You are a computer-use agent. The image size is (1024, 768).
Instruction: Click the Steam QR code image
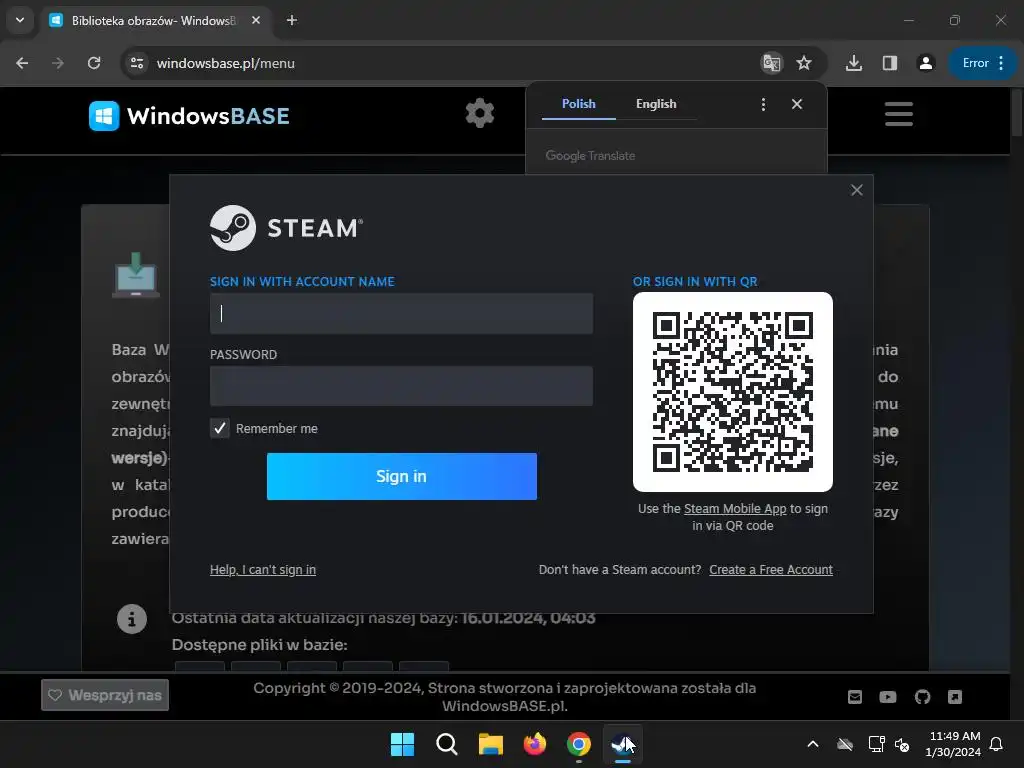[x=733, y=392]
